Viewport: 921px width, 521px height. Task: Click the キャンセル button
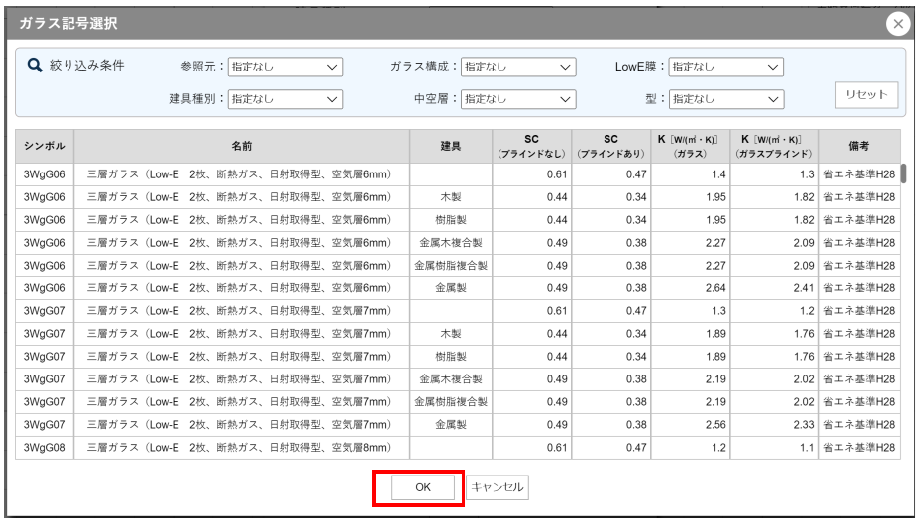497,487
